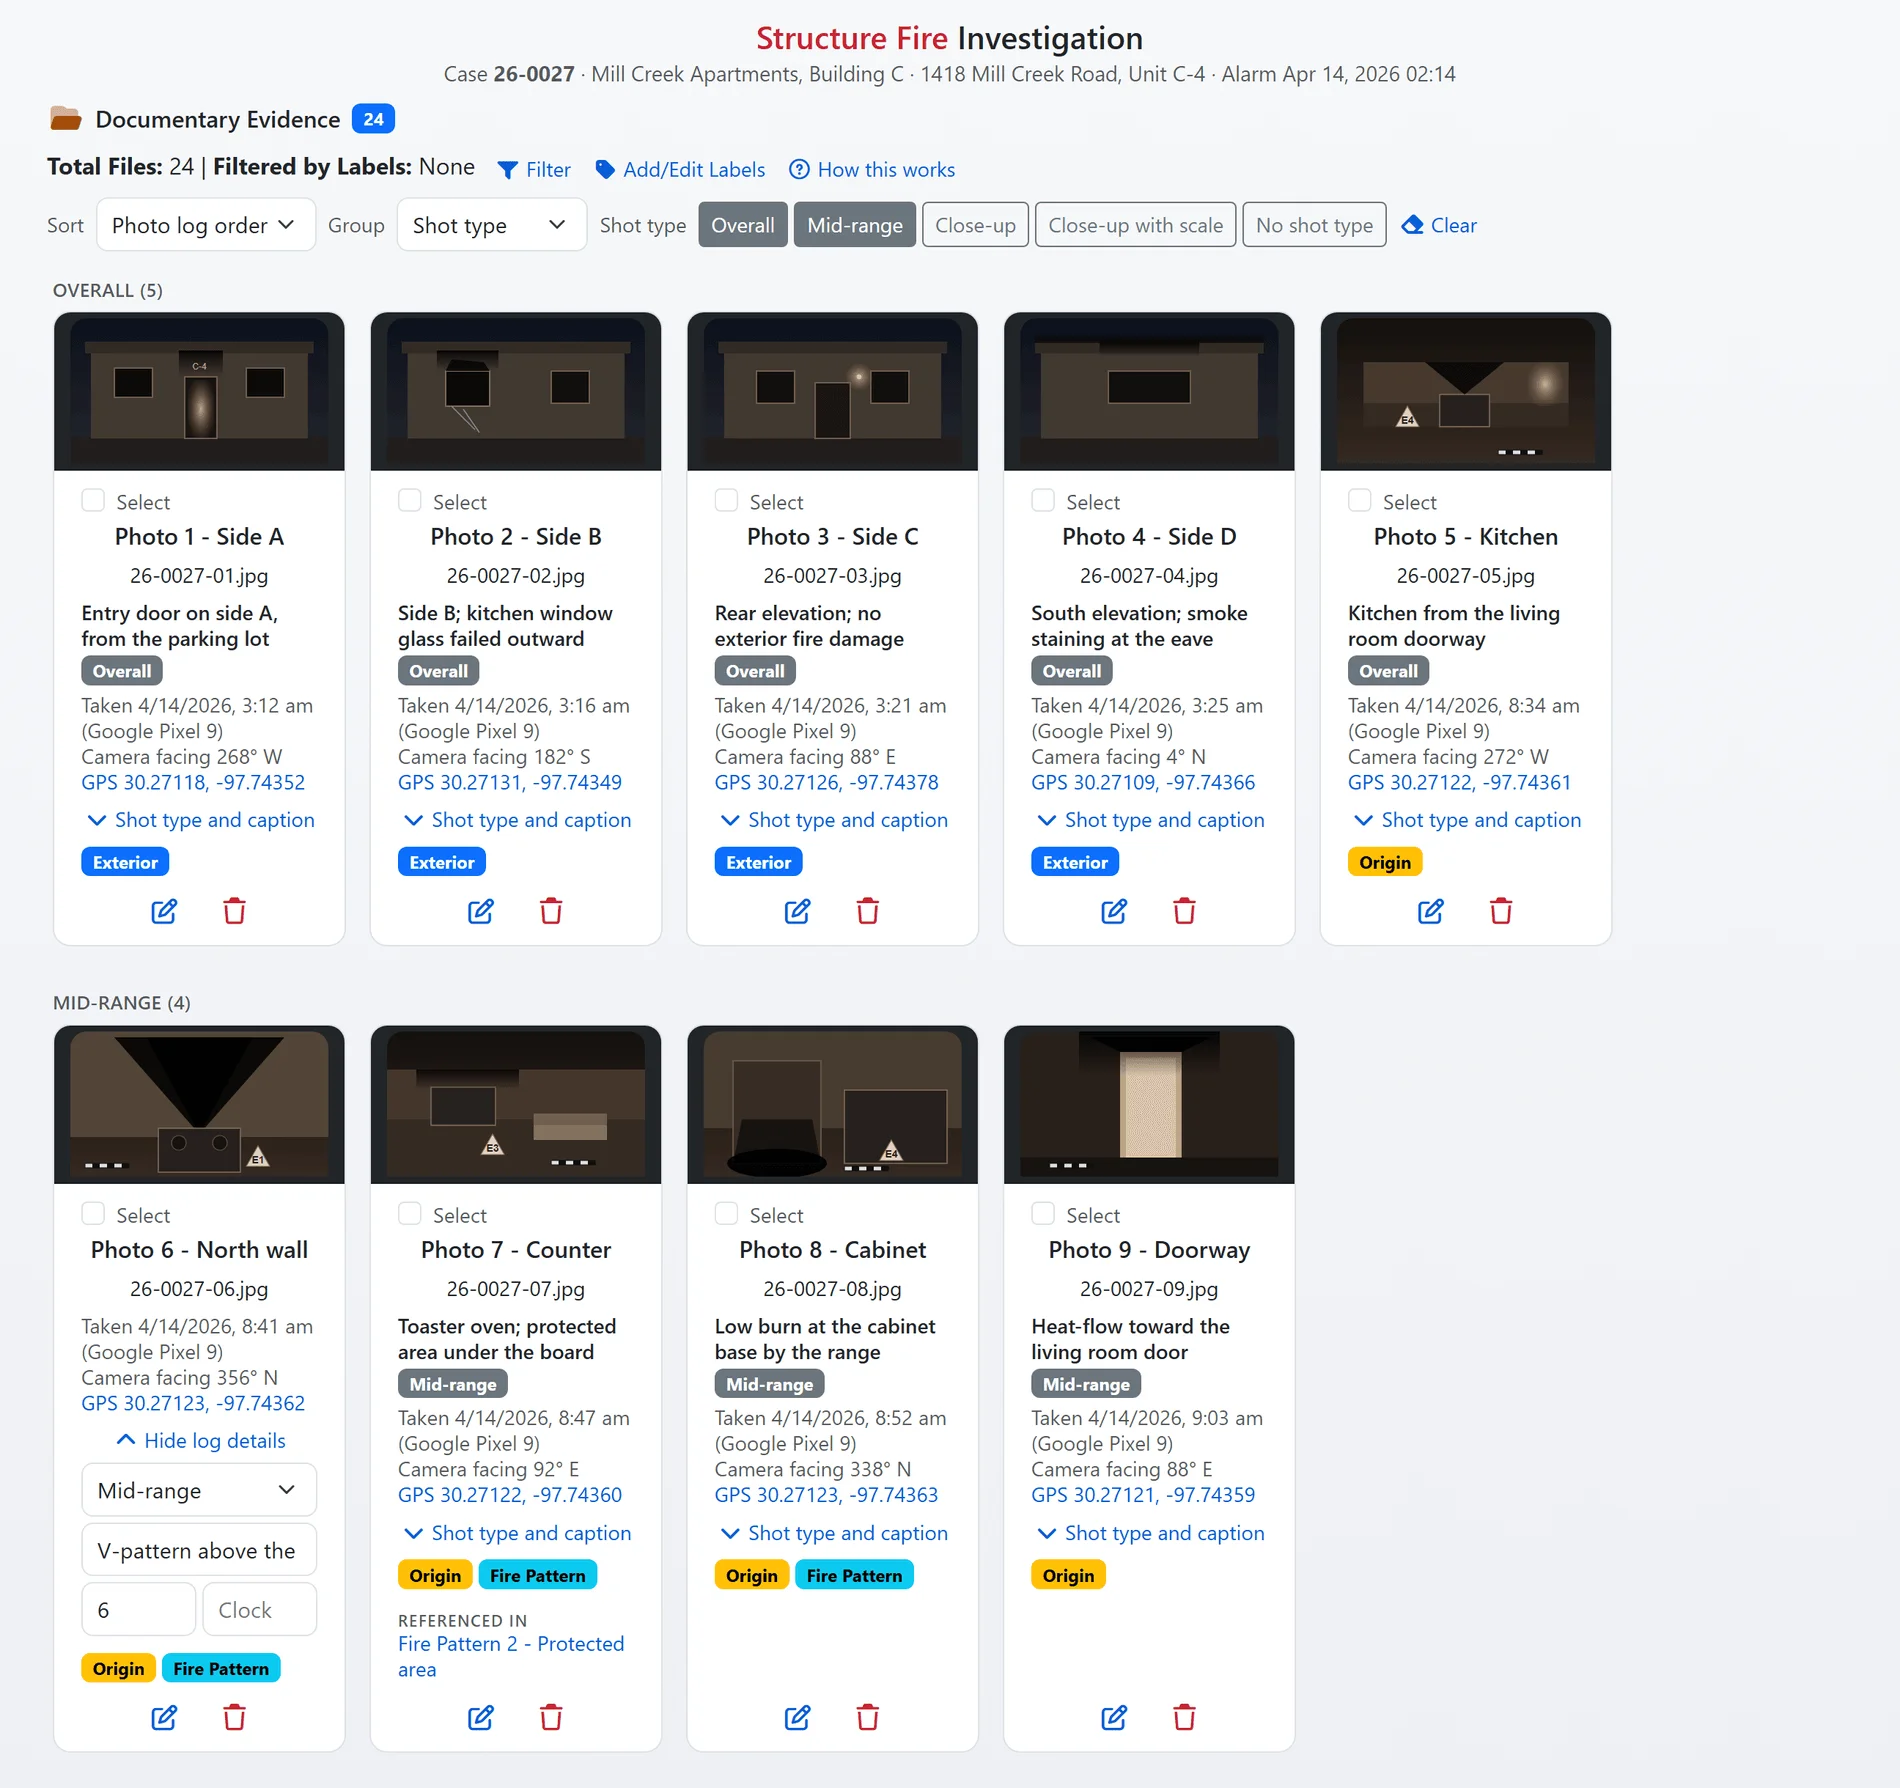
Task: Delete Photo 1 - Side A with trash icon
Action: [x=234, y=911]
